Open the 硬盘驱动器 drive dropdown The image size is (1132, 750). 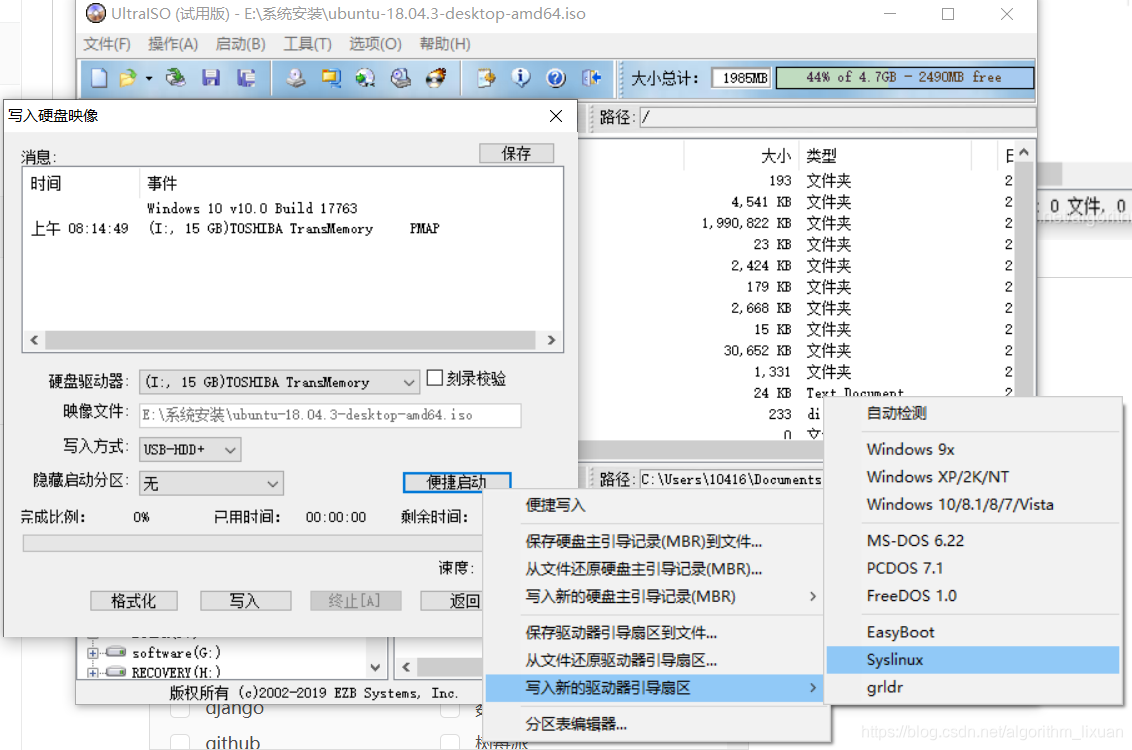(x=409, y=383)
